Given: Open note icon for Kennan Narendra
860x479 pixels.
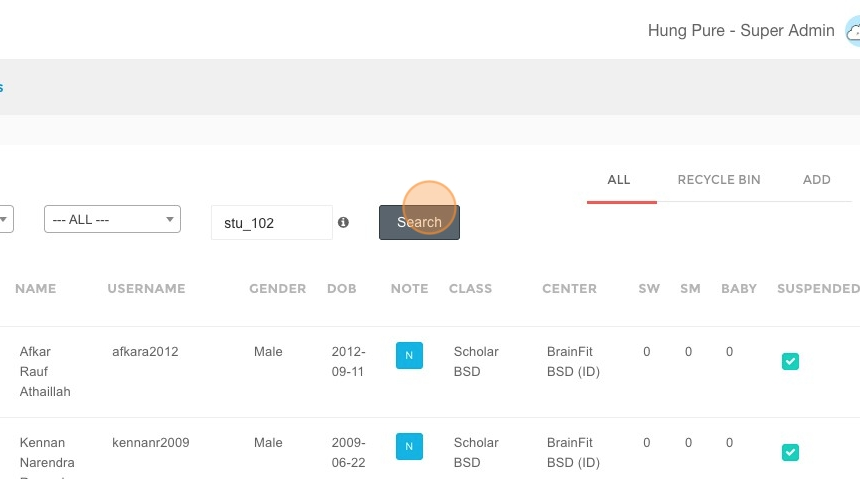Looking at the screenshot, I should 409,446.
